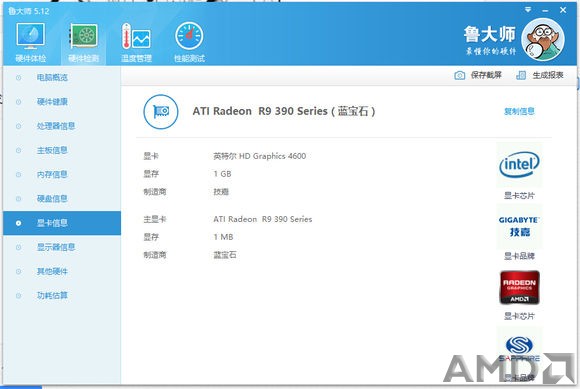Click the Radeon Graphics AMD logo
This screenshot has width=580, height=389.
520,287
